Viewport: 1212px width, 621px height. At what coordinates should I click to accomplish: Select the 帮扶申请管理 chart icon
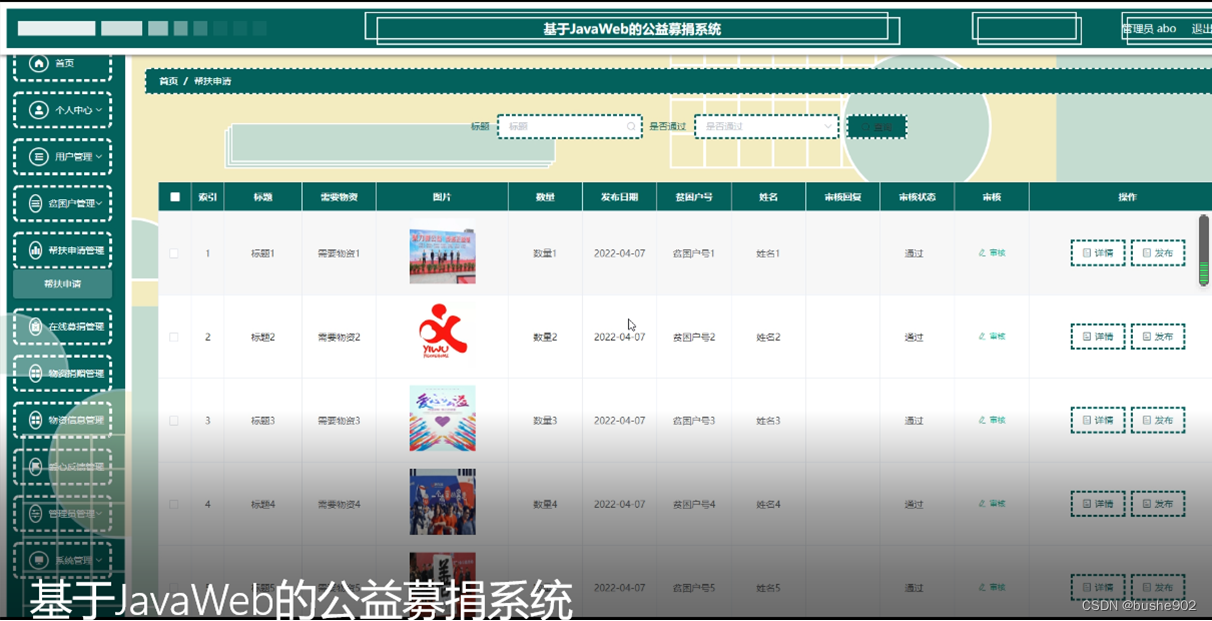point(38,249)
